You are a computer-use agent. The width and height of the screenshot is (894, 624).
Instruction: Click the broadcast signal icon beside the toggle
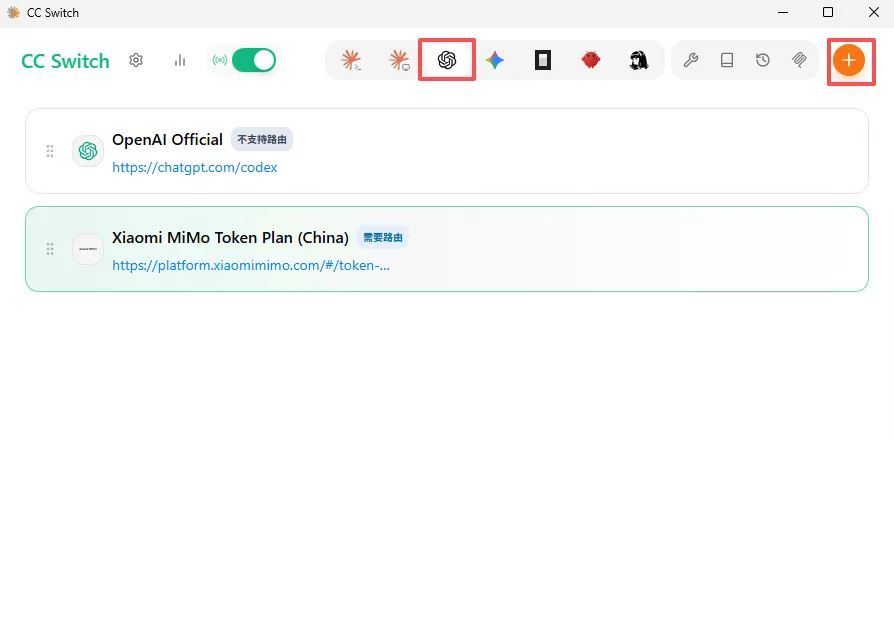(x=220, y=60)
